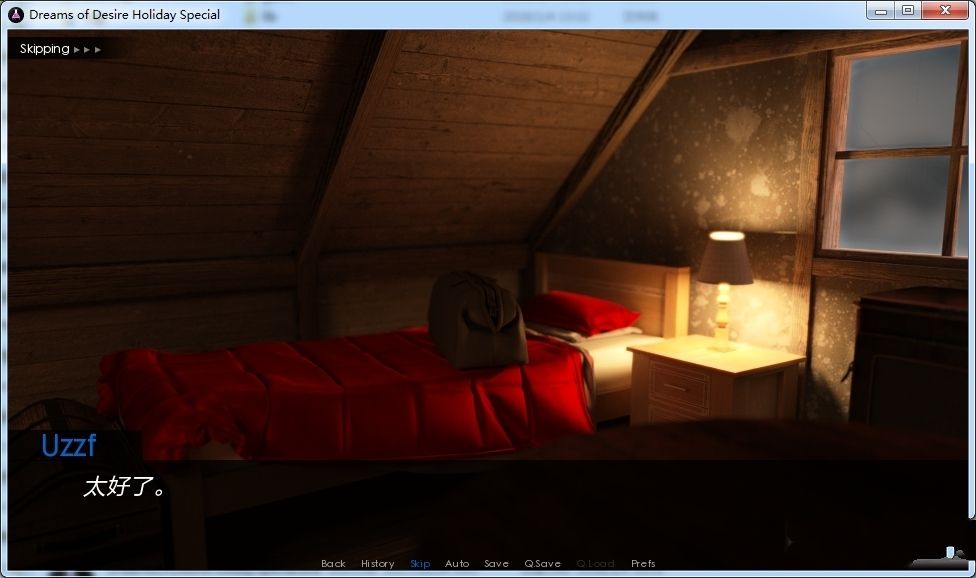The height and width of the screenshot is (578, 976).
Task: Click the lit bedside lamp
Action: (x=724, y=289)
